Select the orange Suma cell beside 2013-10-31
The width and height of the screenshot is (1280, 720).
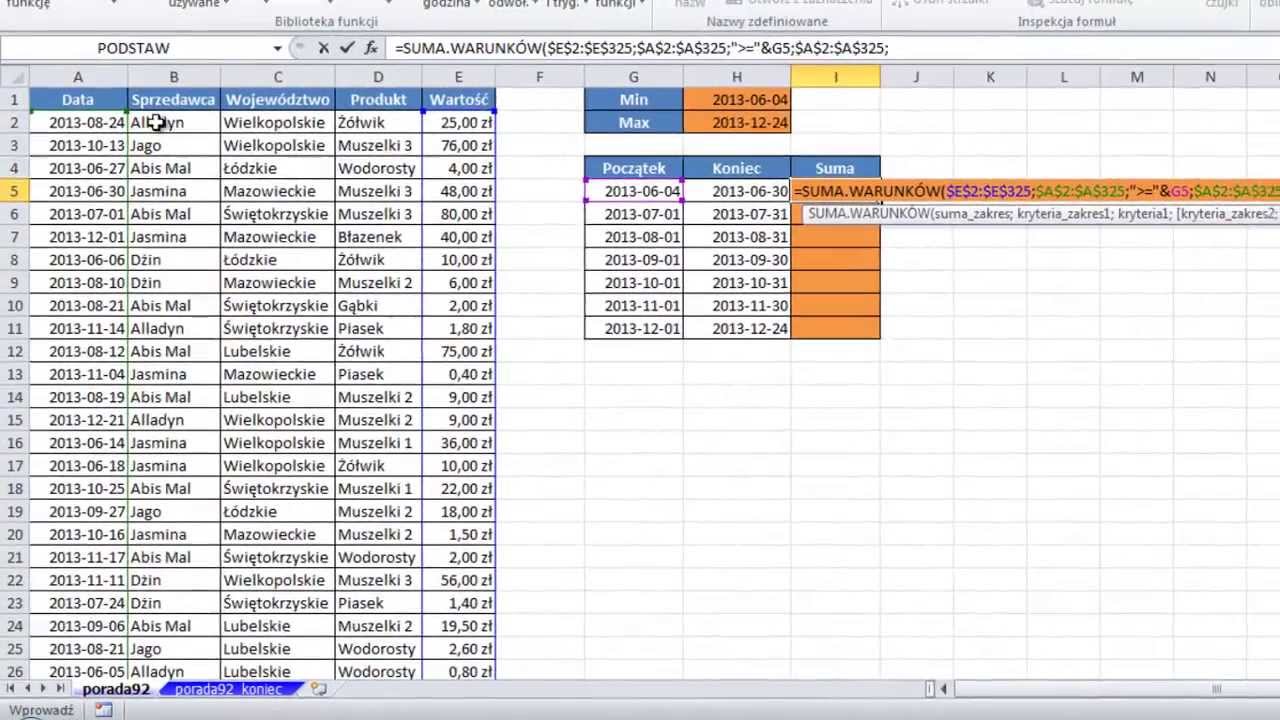[x=835, y=283]
